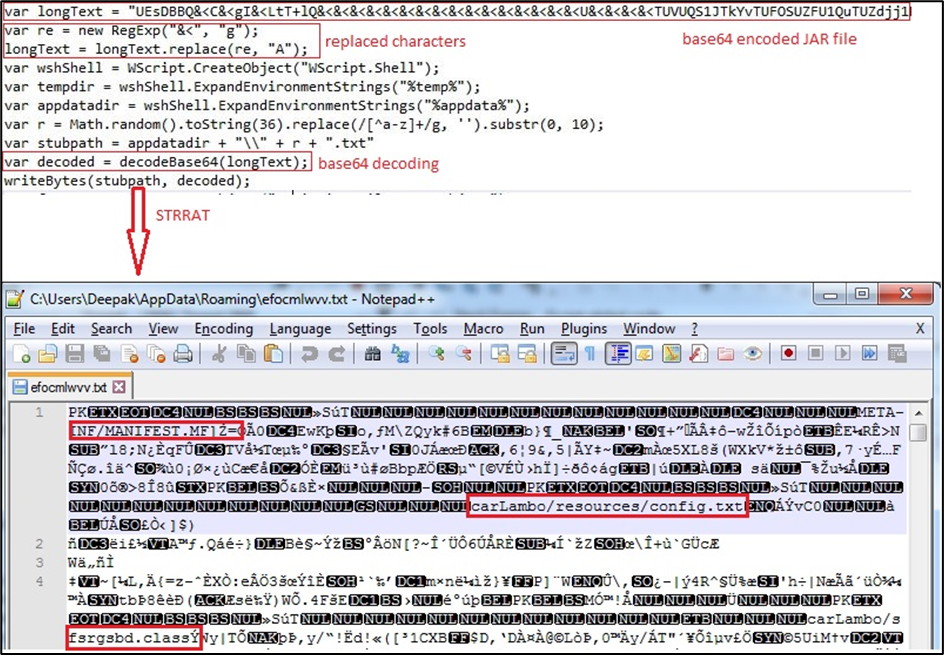This screenshot has height=655, width=944.
Task: Click the editor vertical scrollbar thumb
Action: pyautogui.click(x=918, y=433)
